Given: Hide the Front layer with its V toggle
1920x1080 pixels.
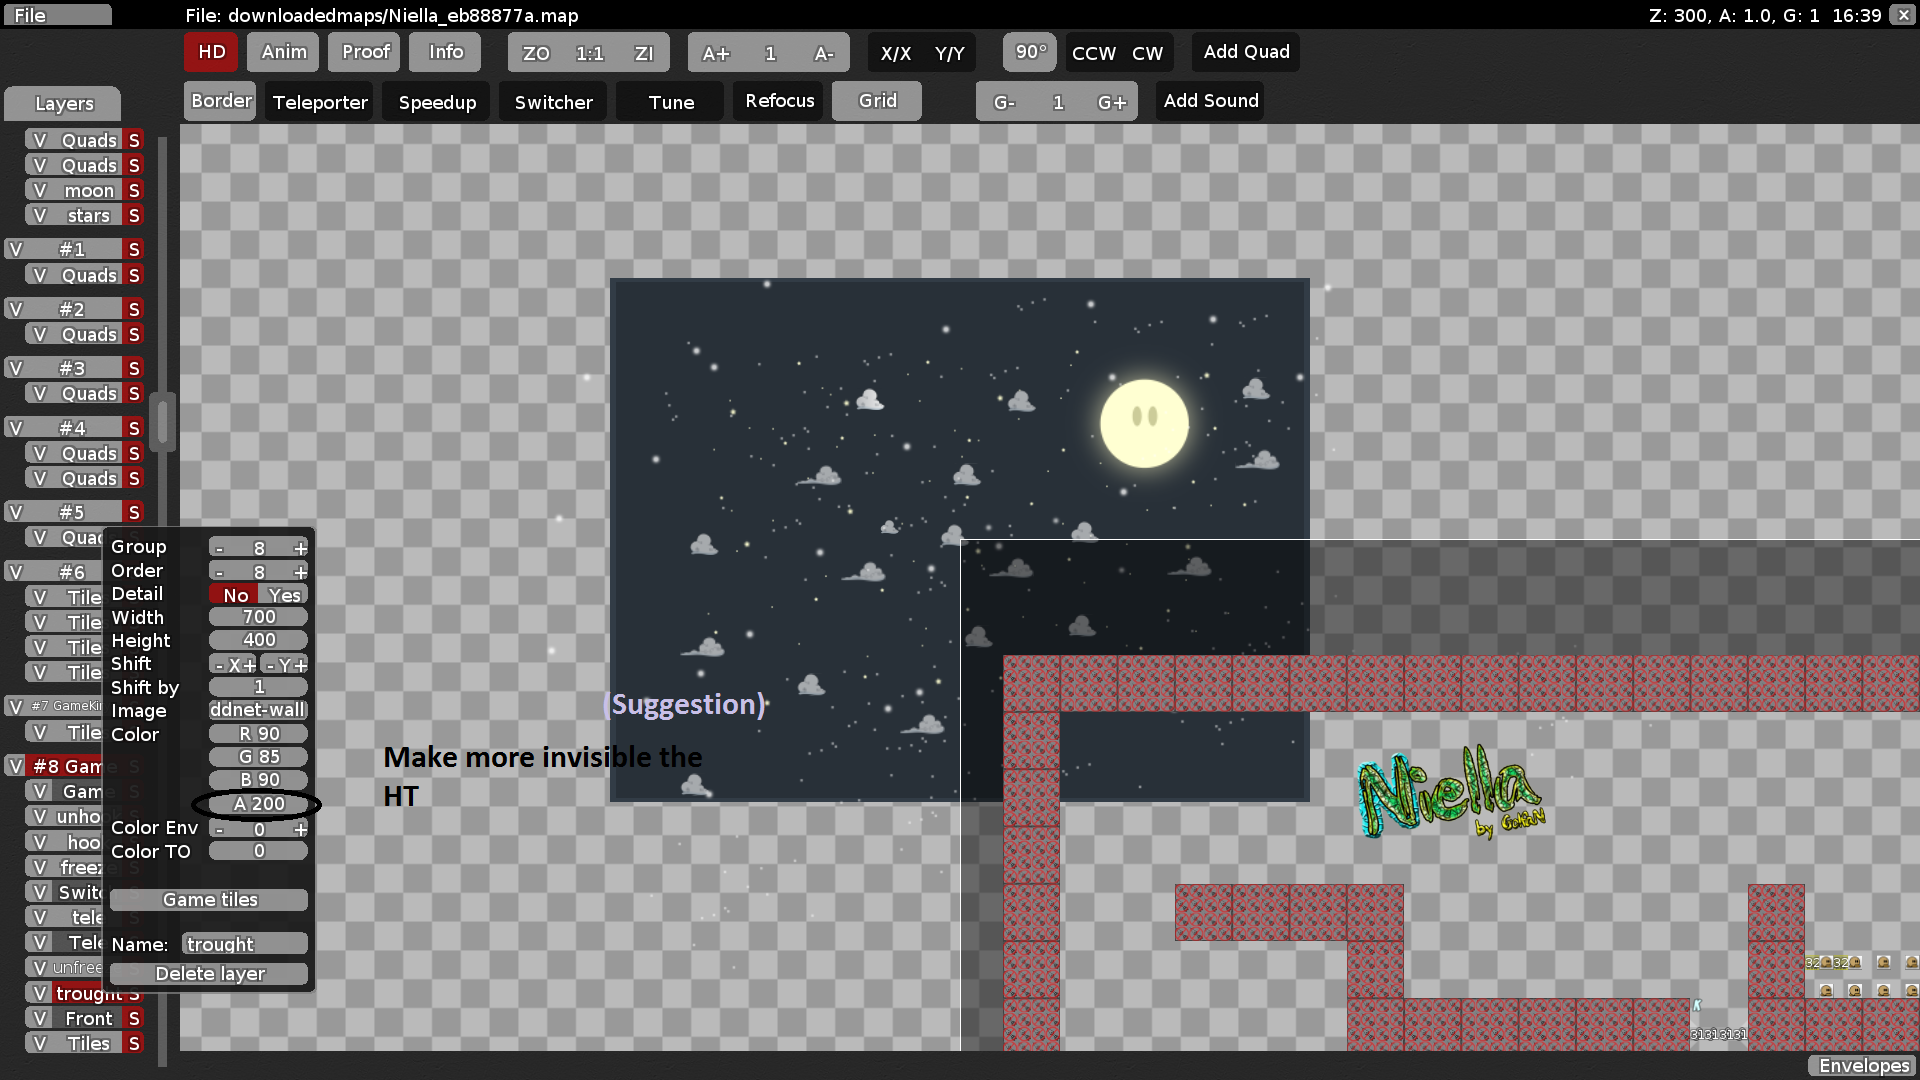Looking at the screenshot, I should click(x=40, y=1017).
